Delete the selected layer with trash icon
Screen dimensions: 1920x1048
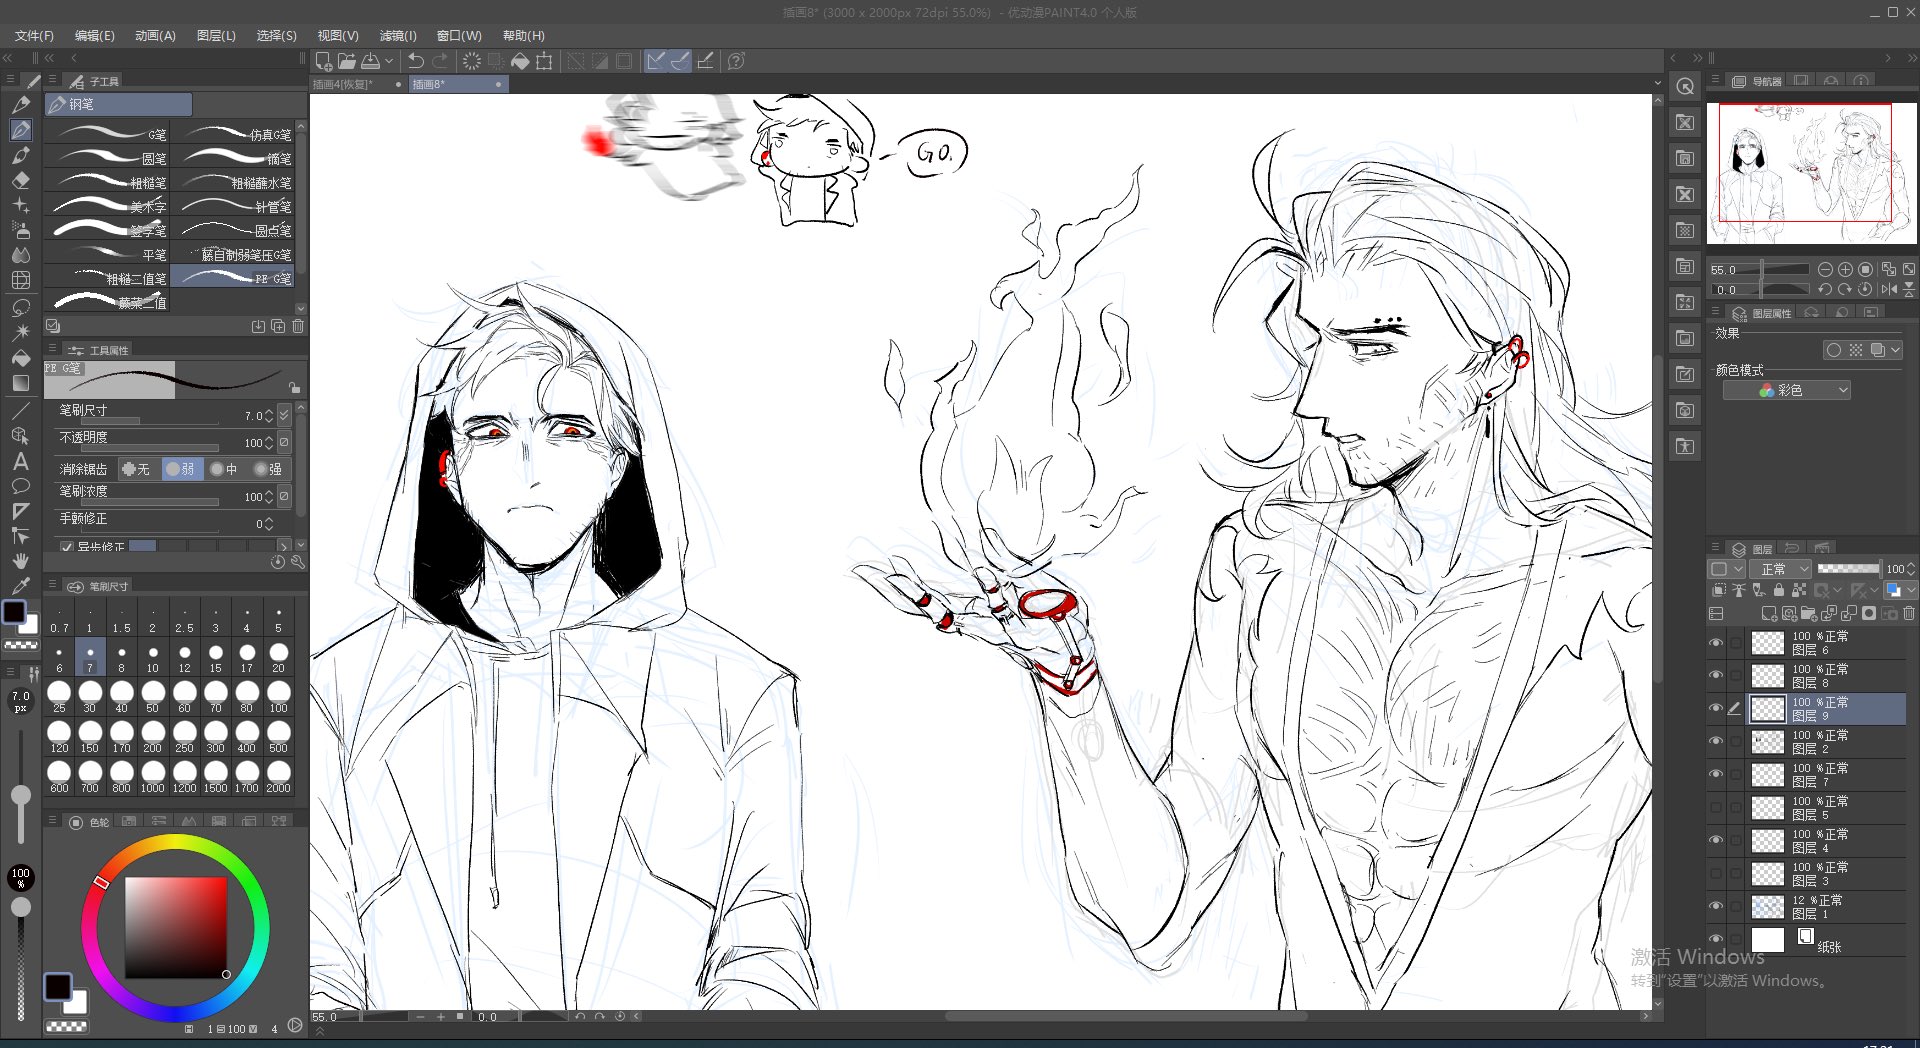[x=1909, y=613]
